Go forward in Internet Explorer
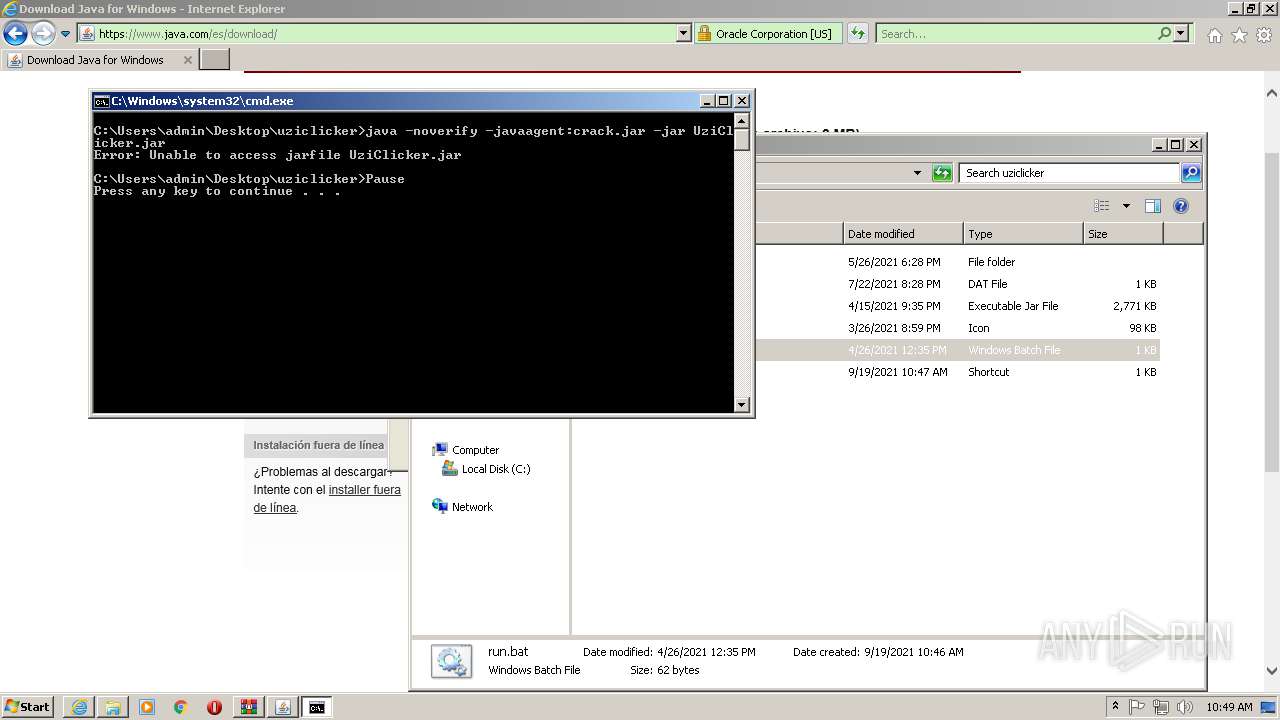Viewport: 1280px width, 720px height. pos(43,34)
